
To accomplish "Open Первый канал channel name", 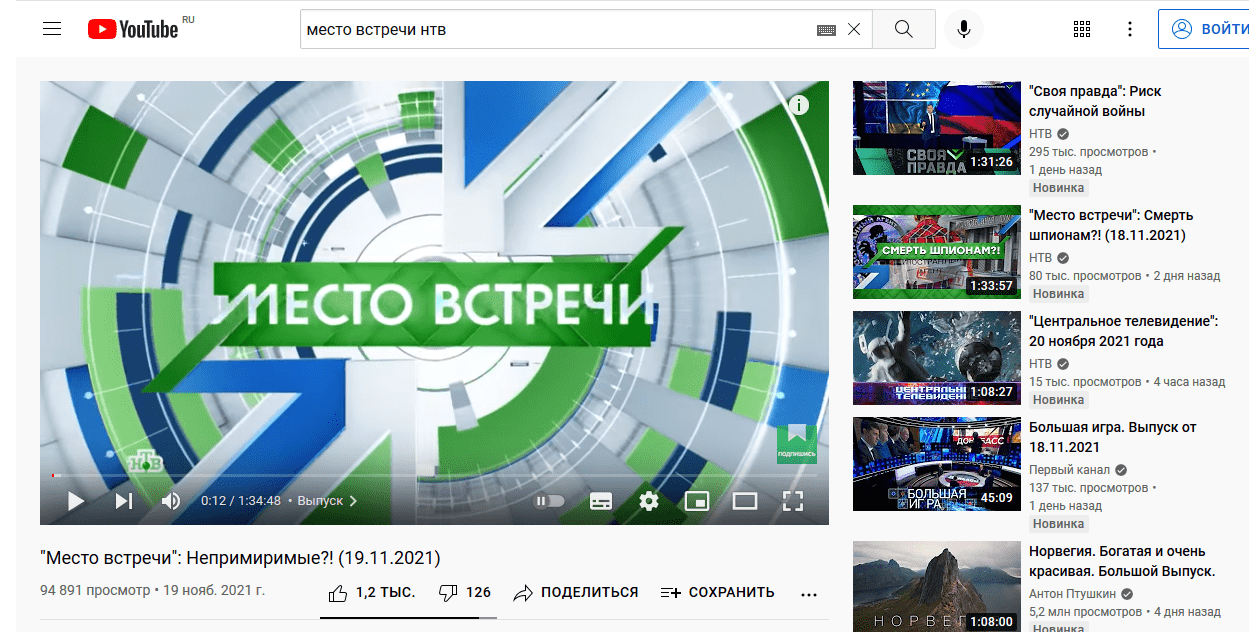I will click(x=1070, y=470).
